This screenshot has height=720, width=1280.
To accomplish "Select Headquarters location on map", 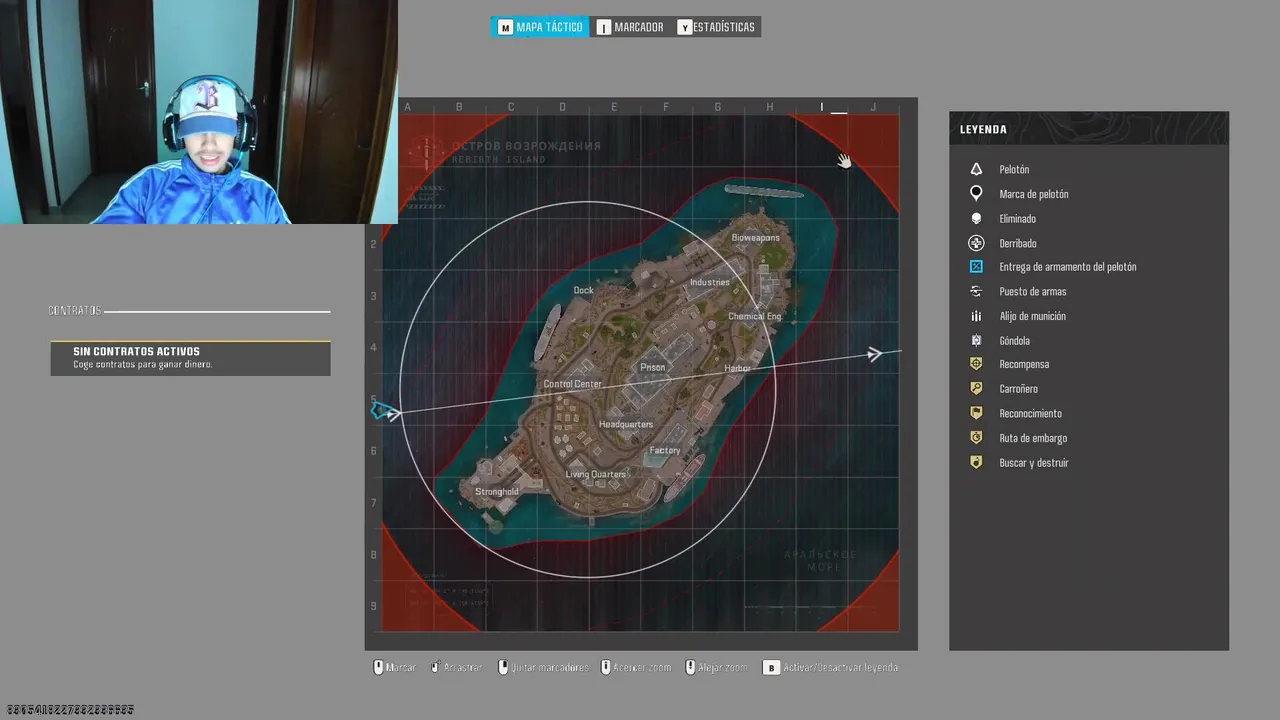I will click(x=626, y=424).
